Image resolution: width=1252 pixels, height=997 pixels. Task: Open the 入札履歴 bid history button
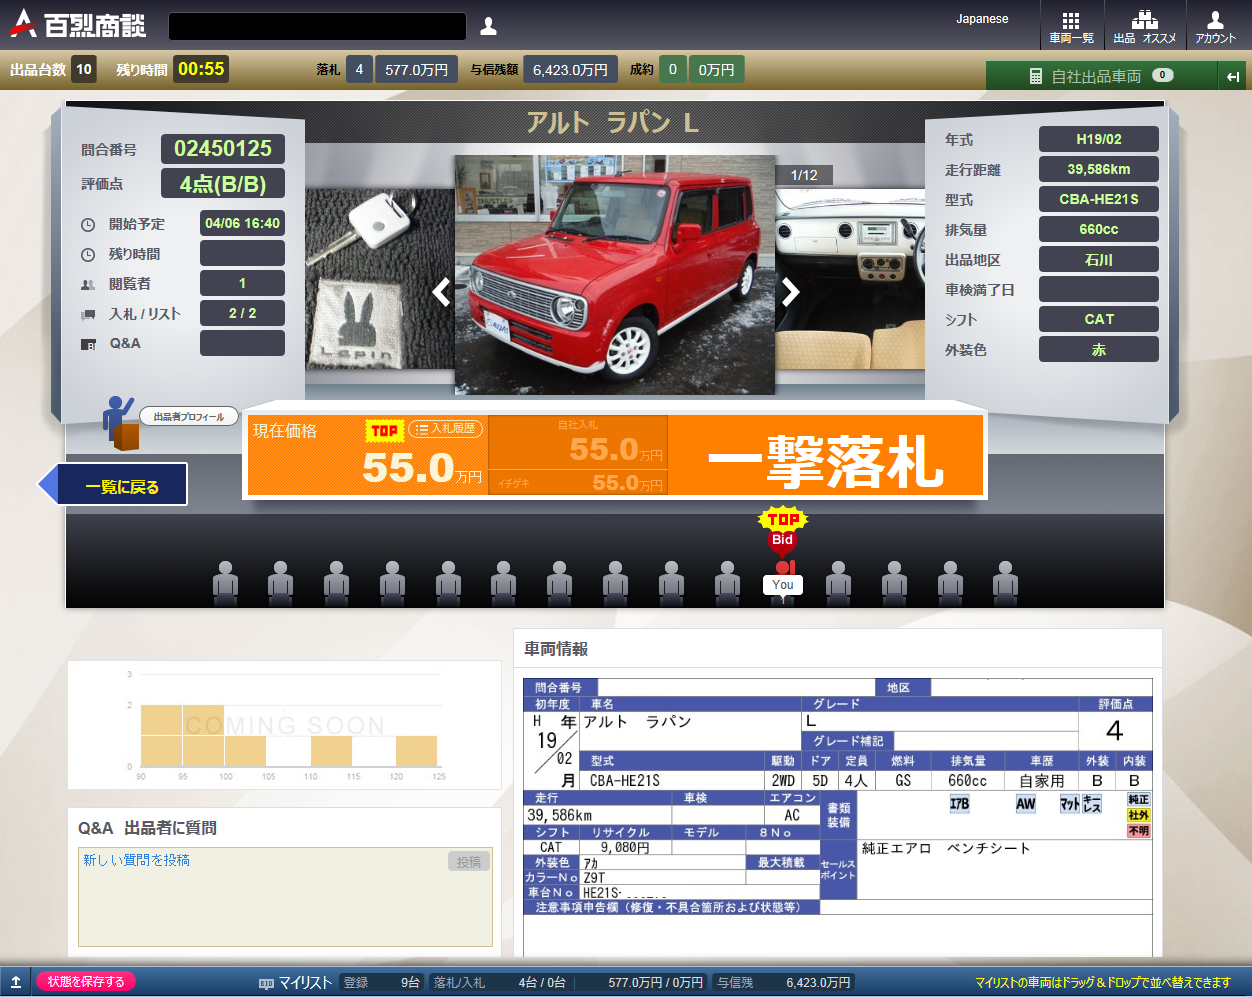(446, 428)
